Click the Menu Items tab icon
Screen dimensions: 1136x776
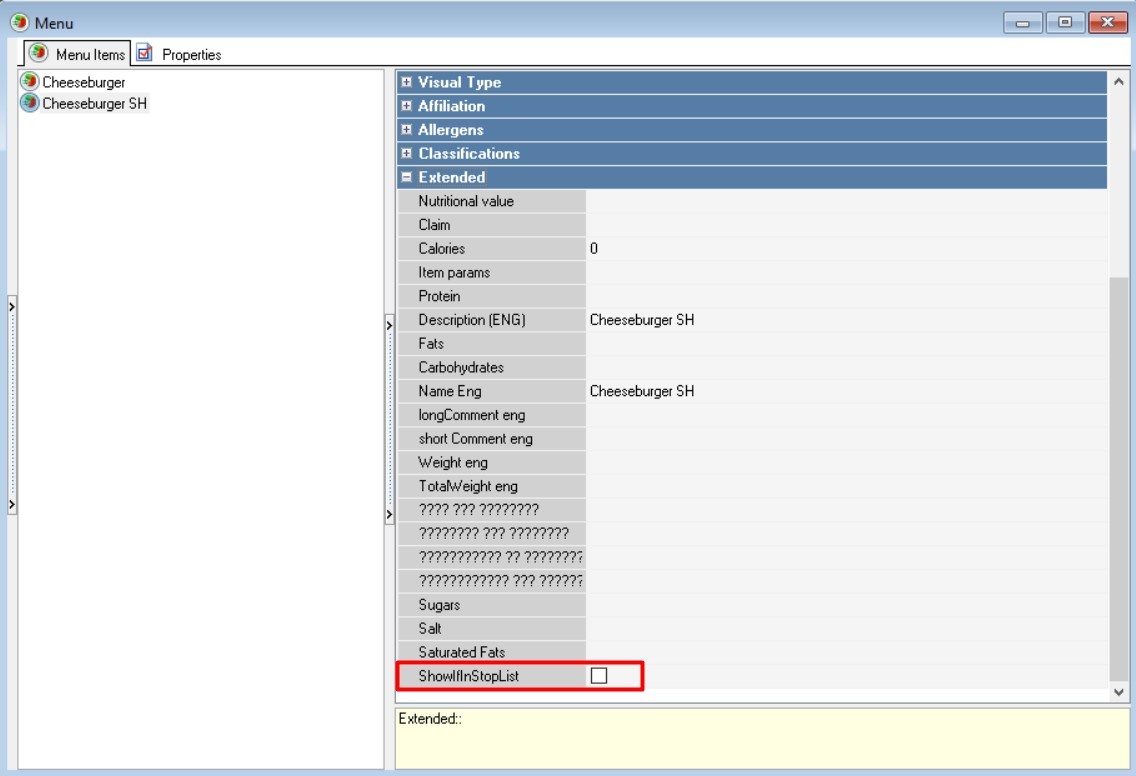(39, 53)
